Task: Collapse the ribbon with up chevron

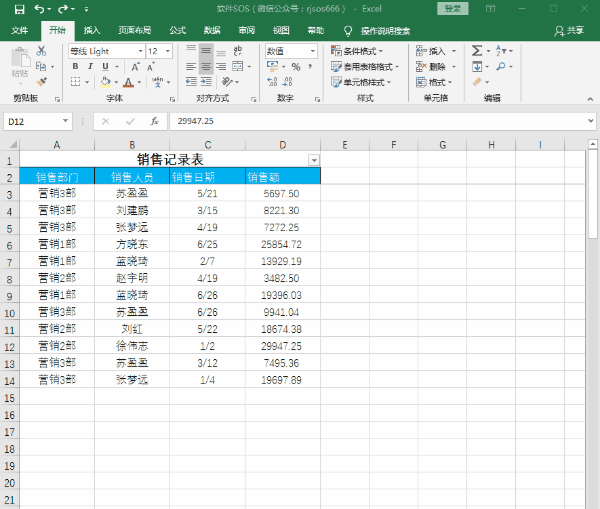Action: click(590, 99)
